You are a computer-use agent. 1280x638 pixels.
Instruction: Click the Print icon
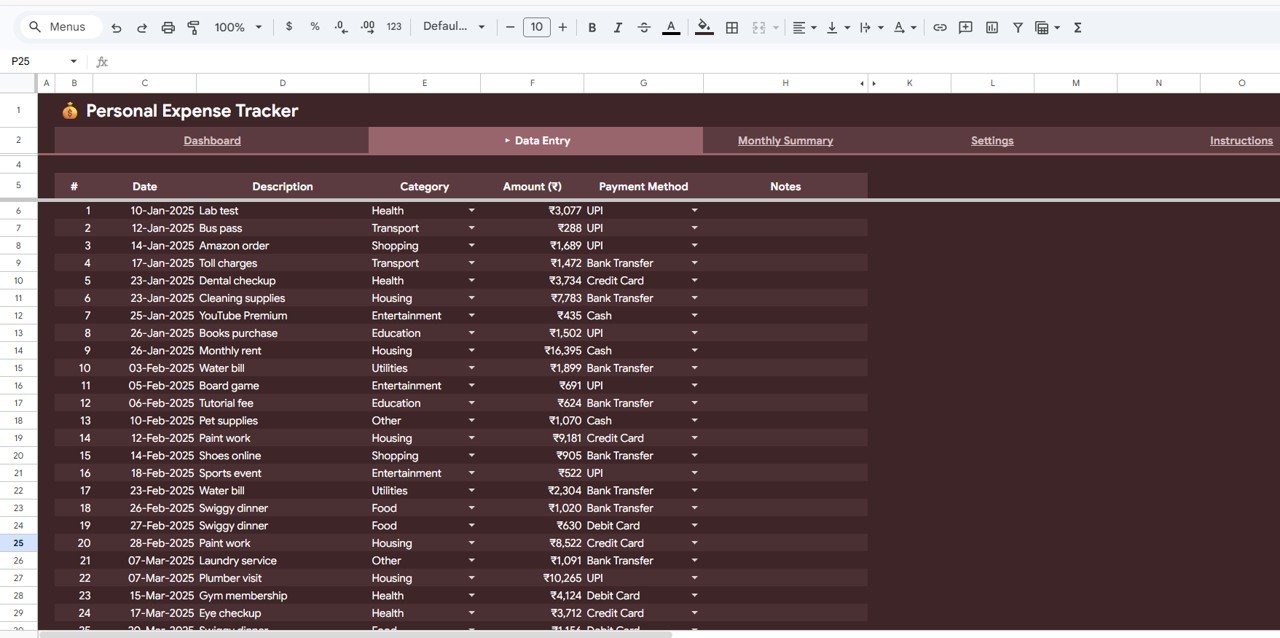[168, 27]
